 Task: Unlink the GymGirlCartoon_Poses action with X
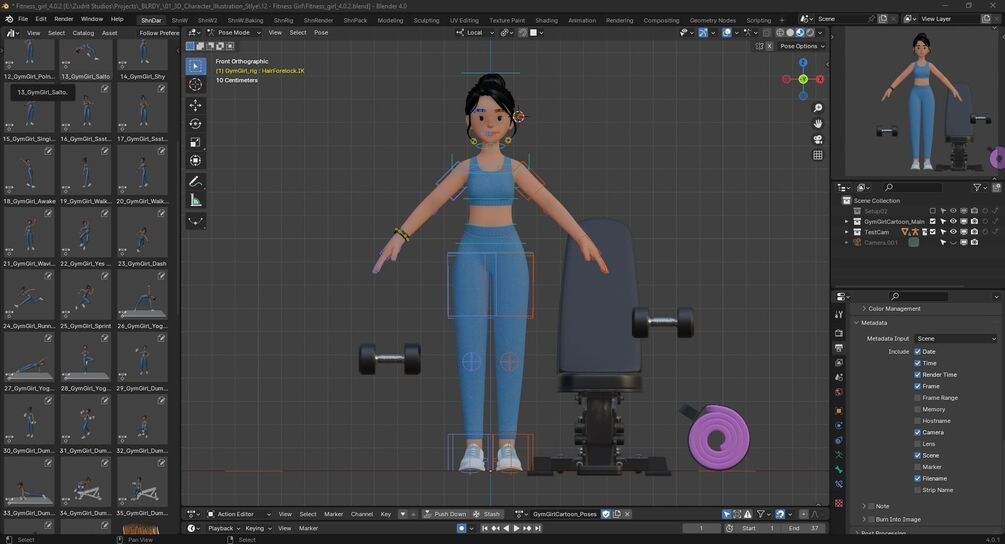(627, 514)
